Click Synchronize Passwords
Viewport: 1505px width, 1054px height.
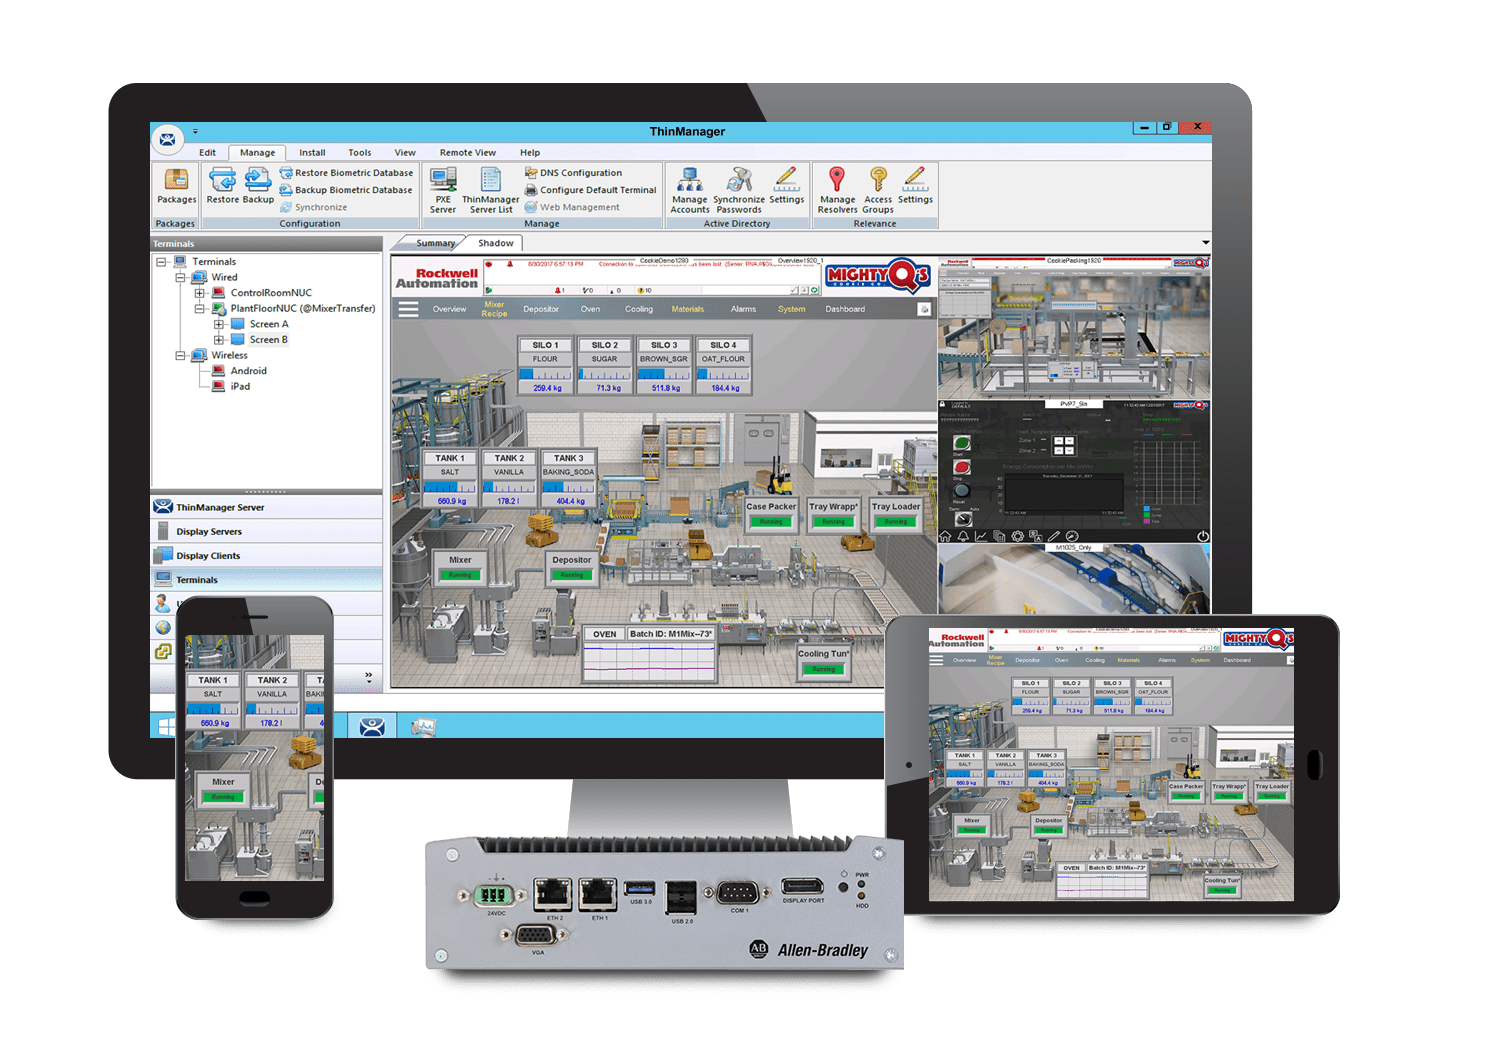pyautogui.click(x=739, y=190)
